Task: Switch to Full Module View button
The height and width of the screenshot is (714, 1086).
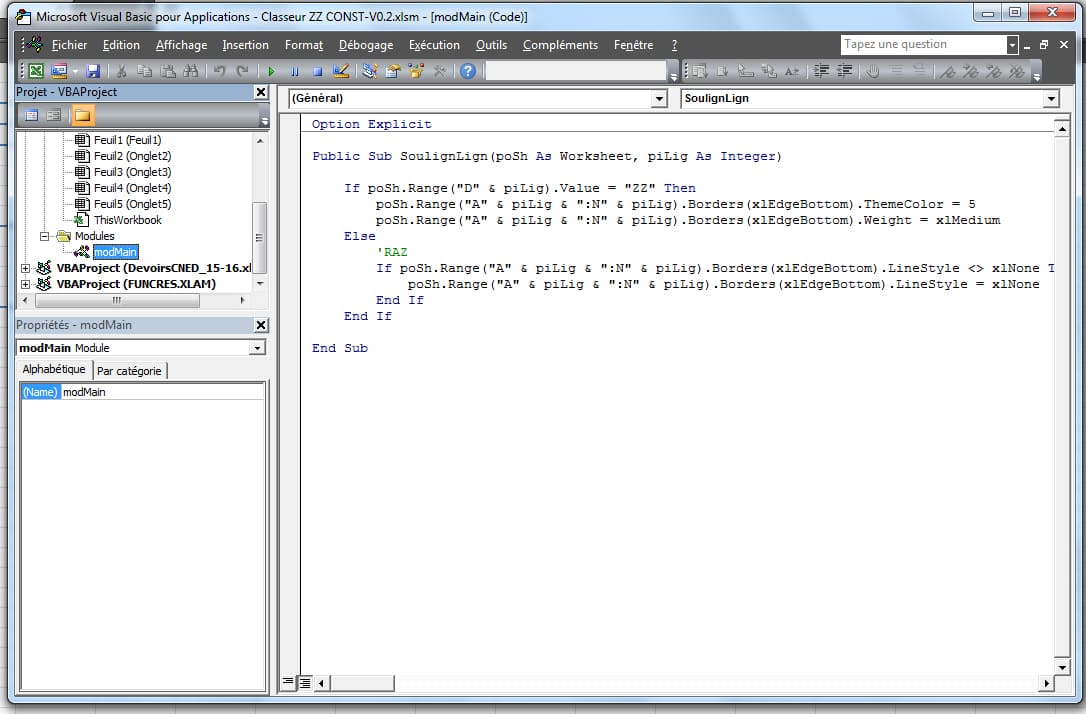Action: [305, 682]
